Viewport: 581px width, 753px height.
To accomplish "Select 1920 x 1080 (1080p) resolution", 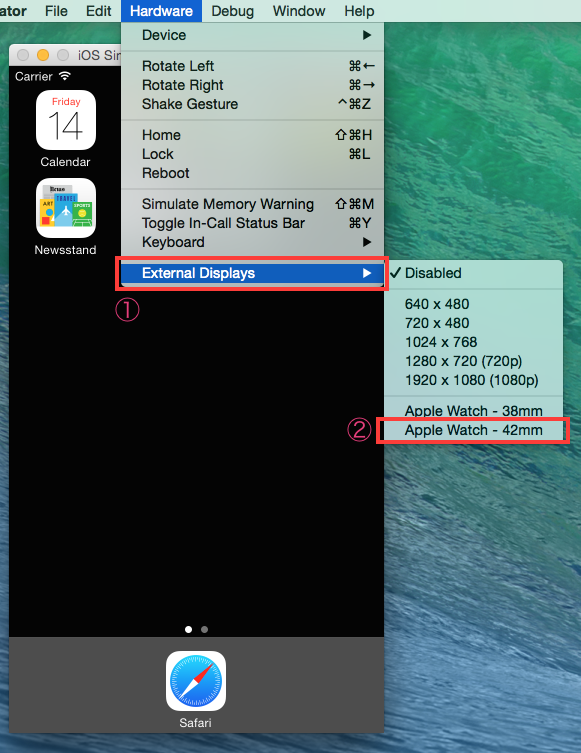I will [x=473, y=380].
